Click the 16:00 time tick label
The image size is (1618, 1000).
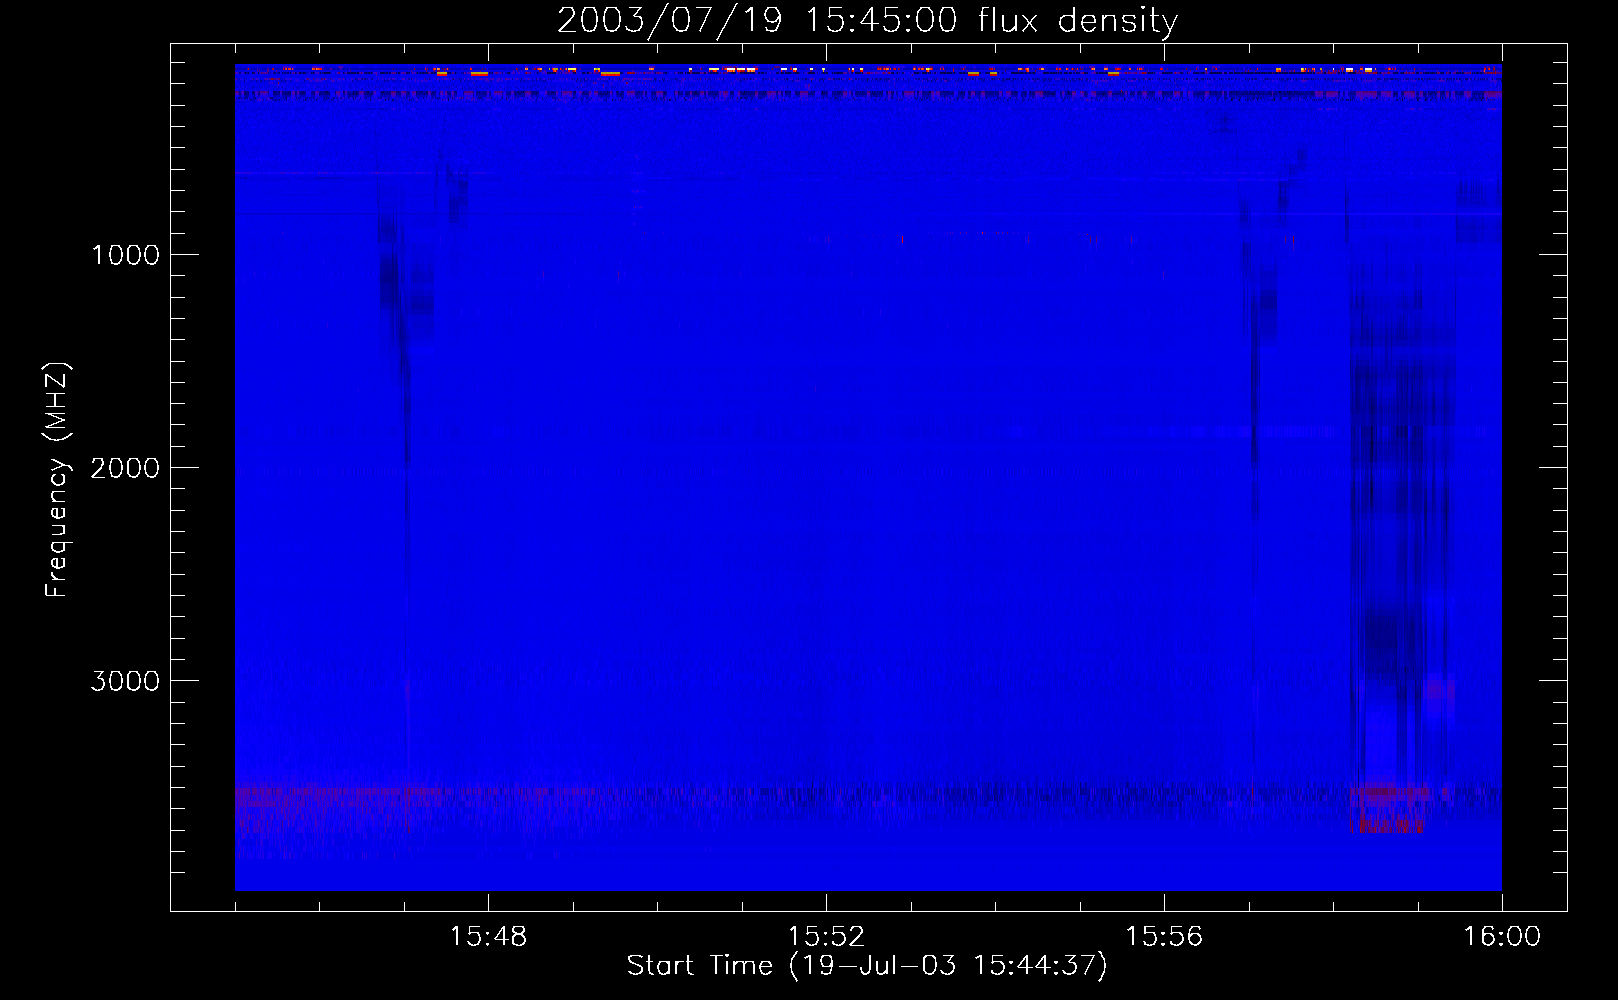click(1502, 937)
